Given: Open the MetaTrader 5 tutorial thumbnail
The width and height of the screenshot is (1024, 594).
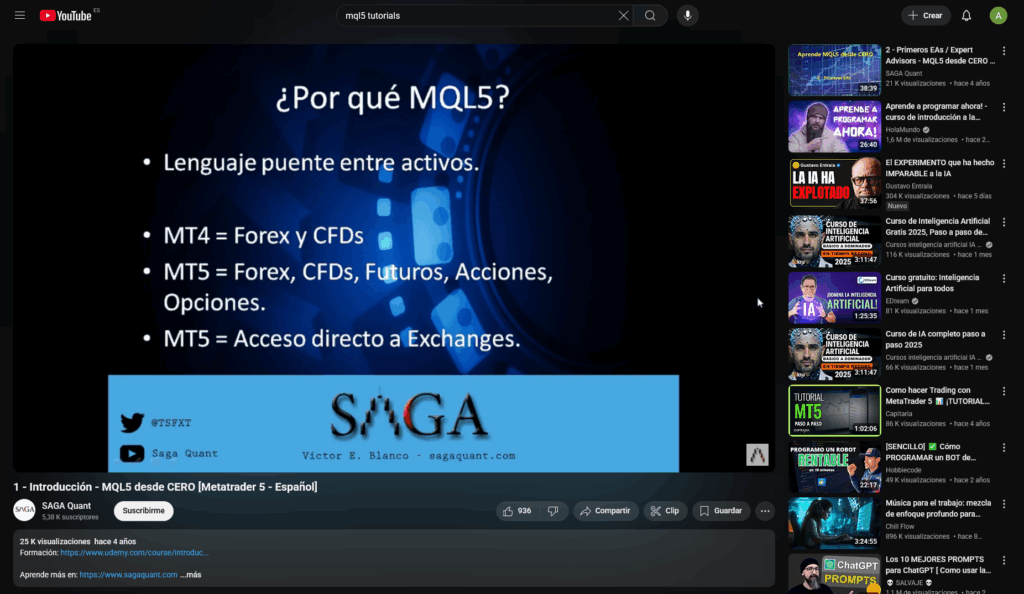Looking at the screenshot, I should (834, 411).
